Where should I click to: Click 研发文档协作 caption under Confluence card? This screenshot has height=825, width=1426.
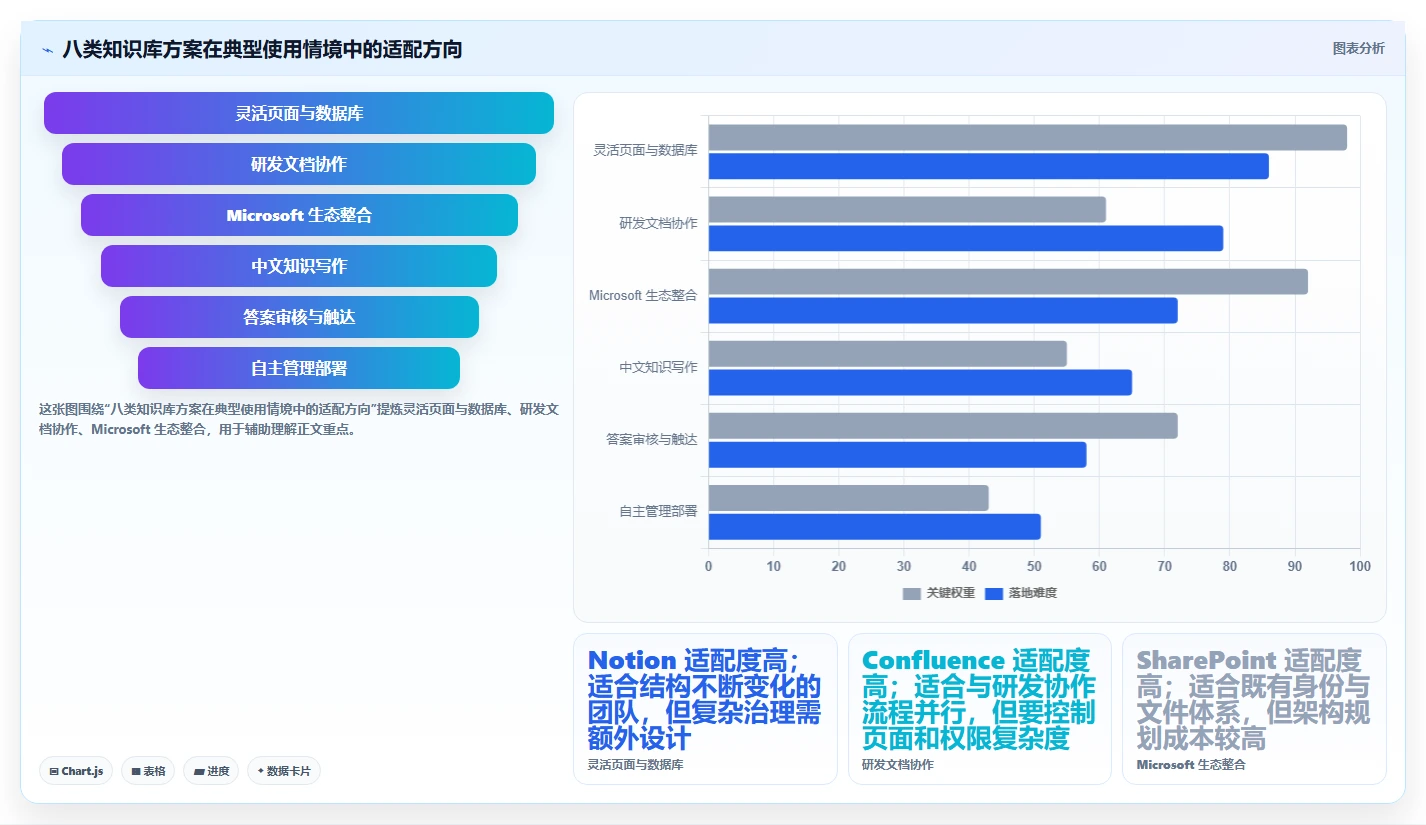tap(898, 765)
